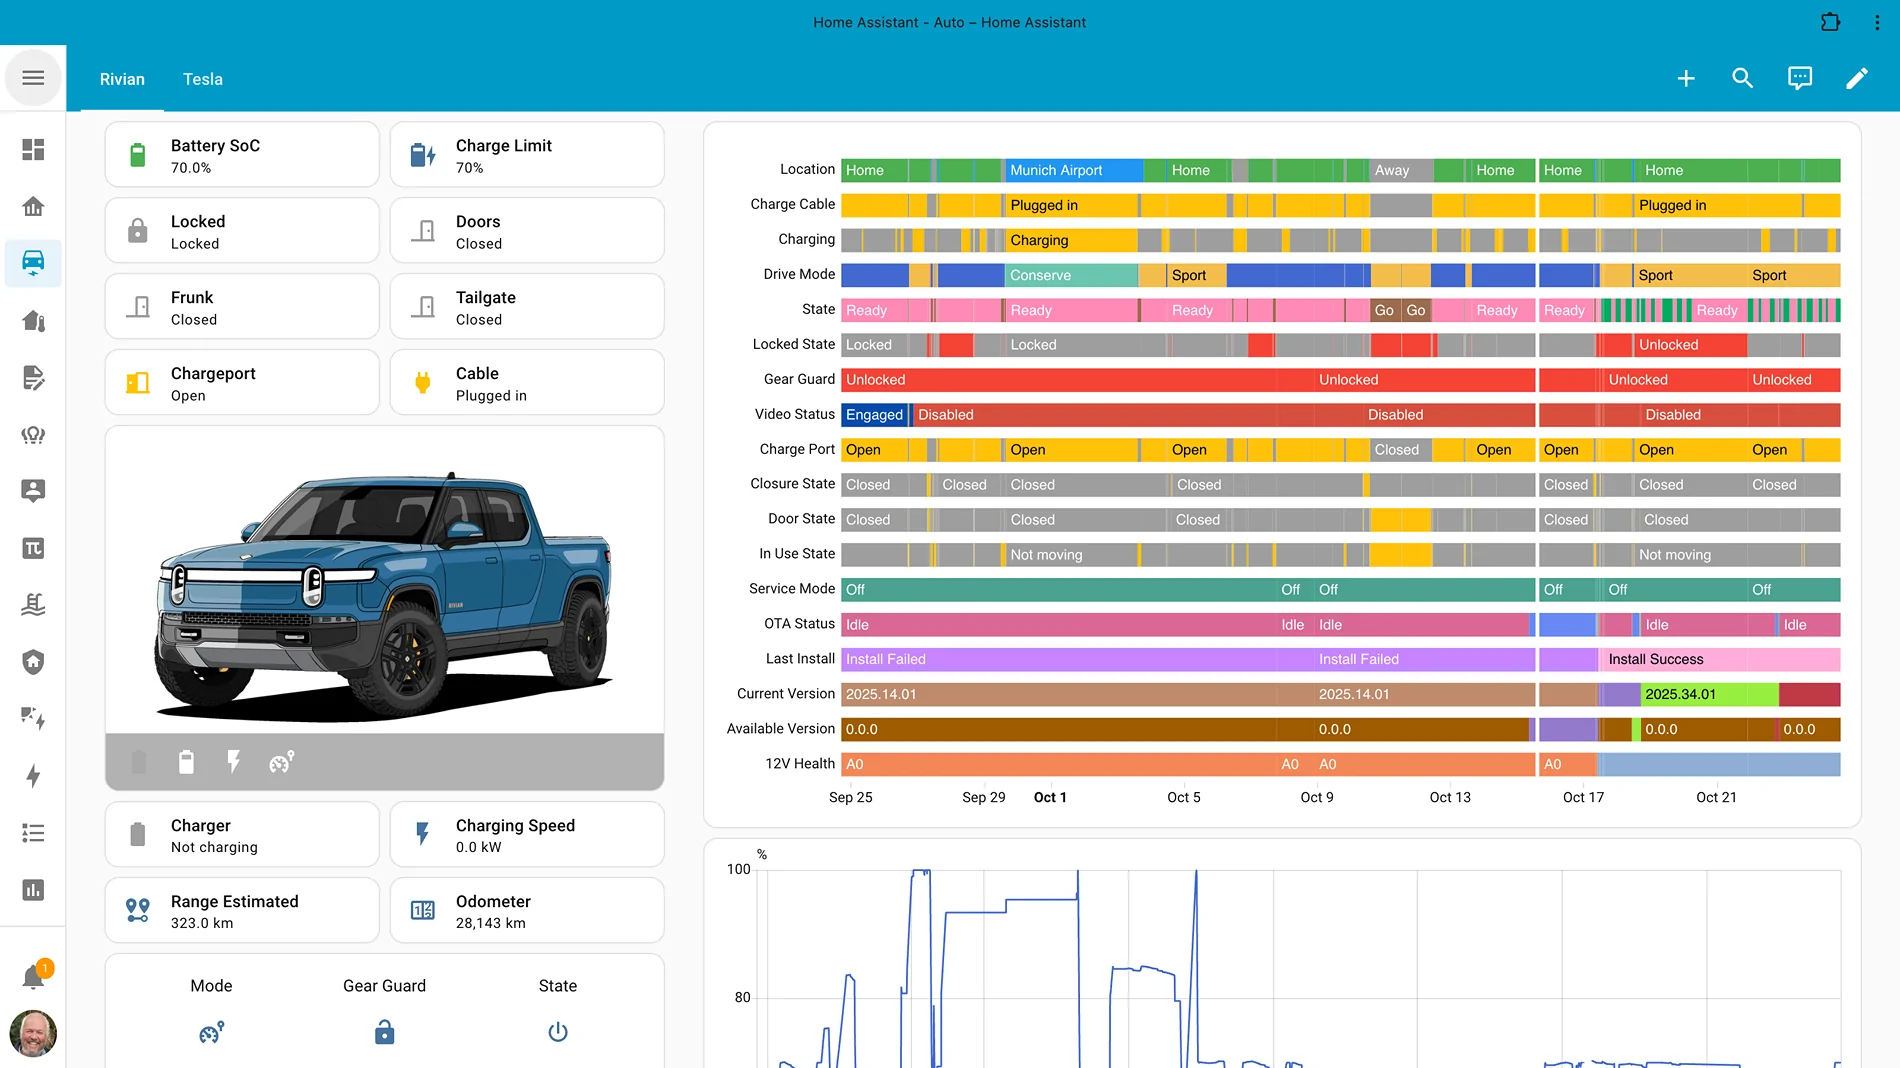The width and height of the screenshot is (1900, 1068).
Task: Select the car dashboard sidebar icon
Action: click(33, 263)
